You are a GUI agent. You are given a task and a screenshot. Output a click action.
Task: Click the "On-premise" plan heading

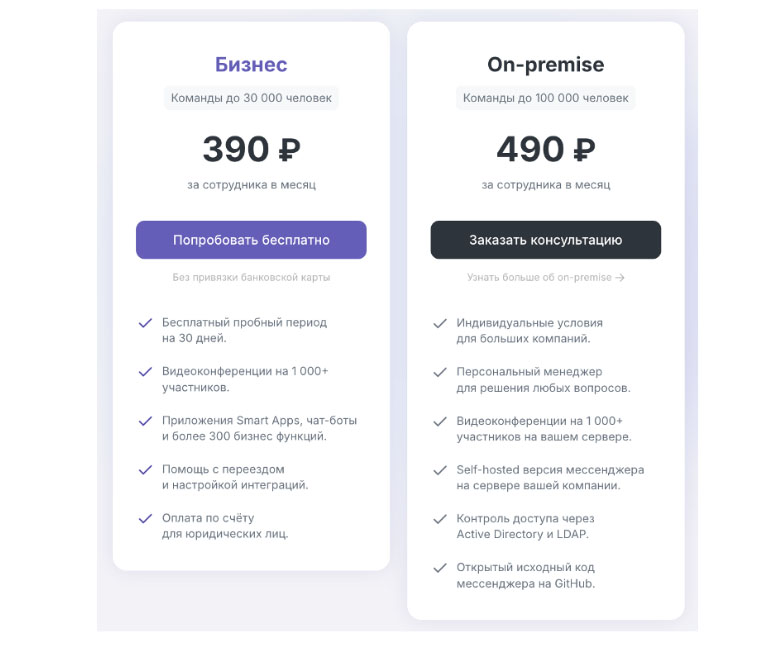[x=545, y=65]
